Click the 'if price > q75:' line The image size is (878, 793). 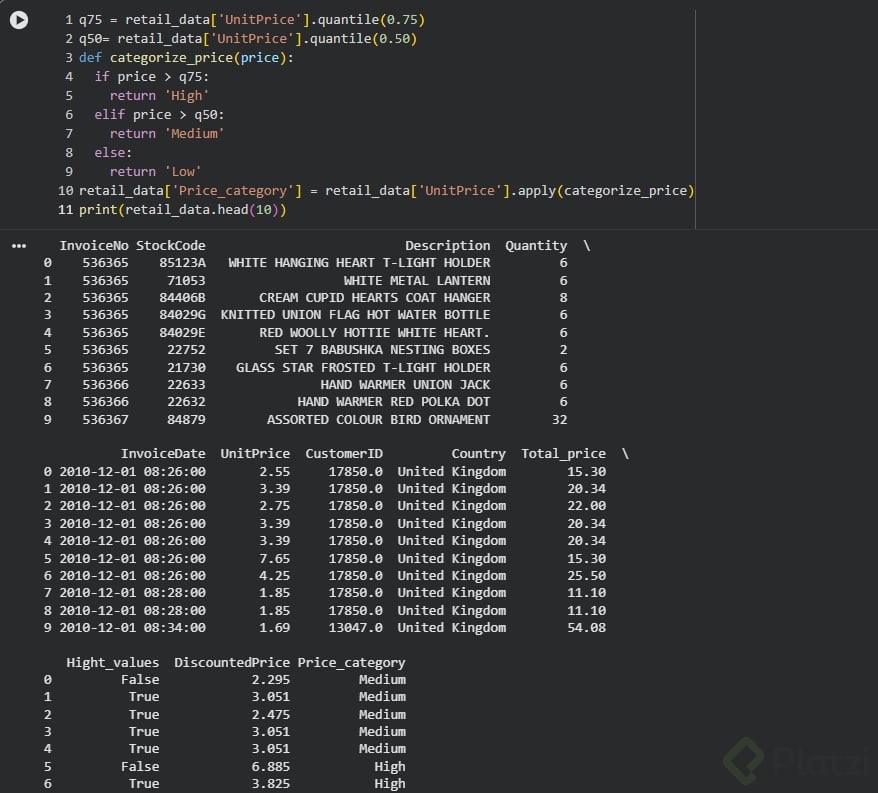(x=151, y=77)
